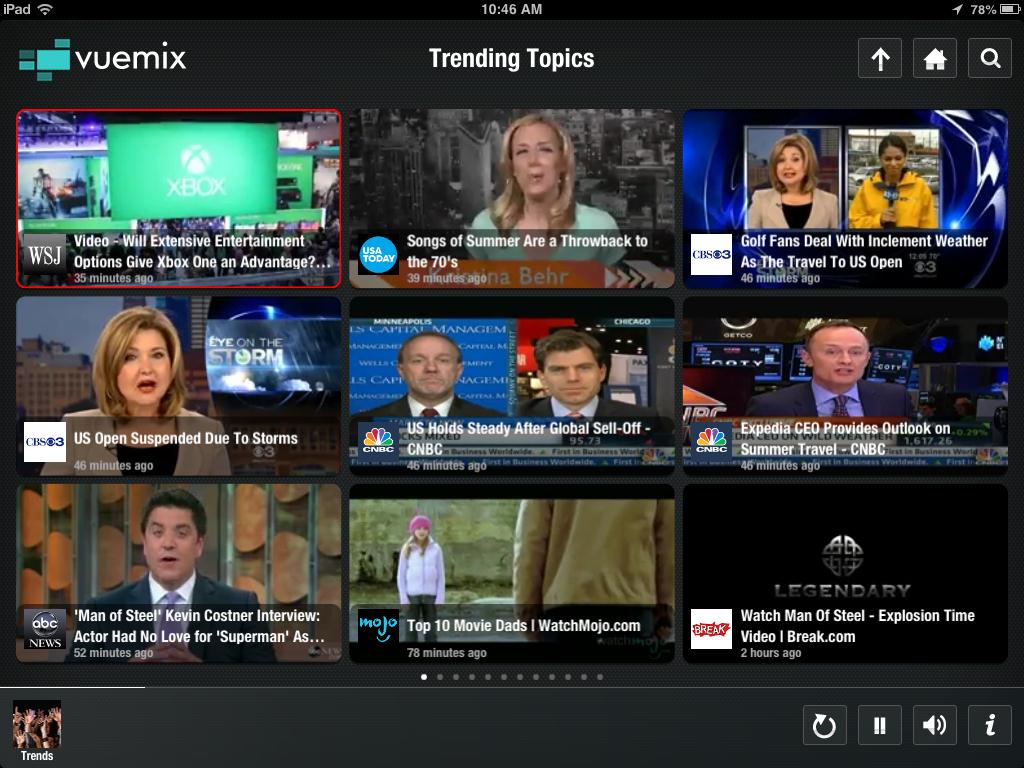The width and height of the screenshot is (1024, 768).
Task: Tap the iPad Wi-Fi status icon
Action: [45, 9]
